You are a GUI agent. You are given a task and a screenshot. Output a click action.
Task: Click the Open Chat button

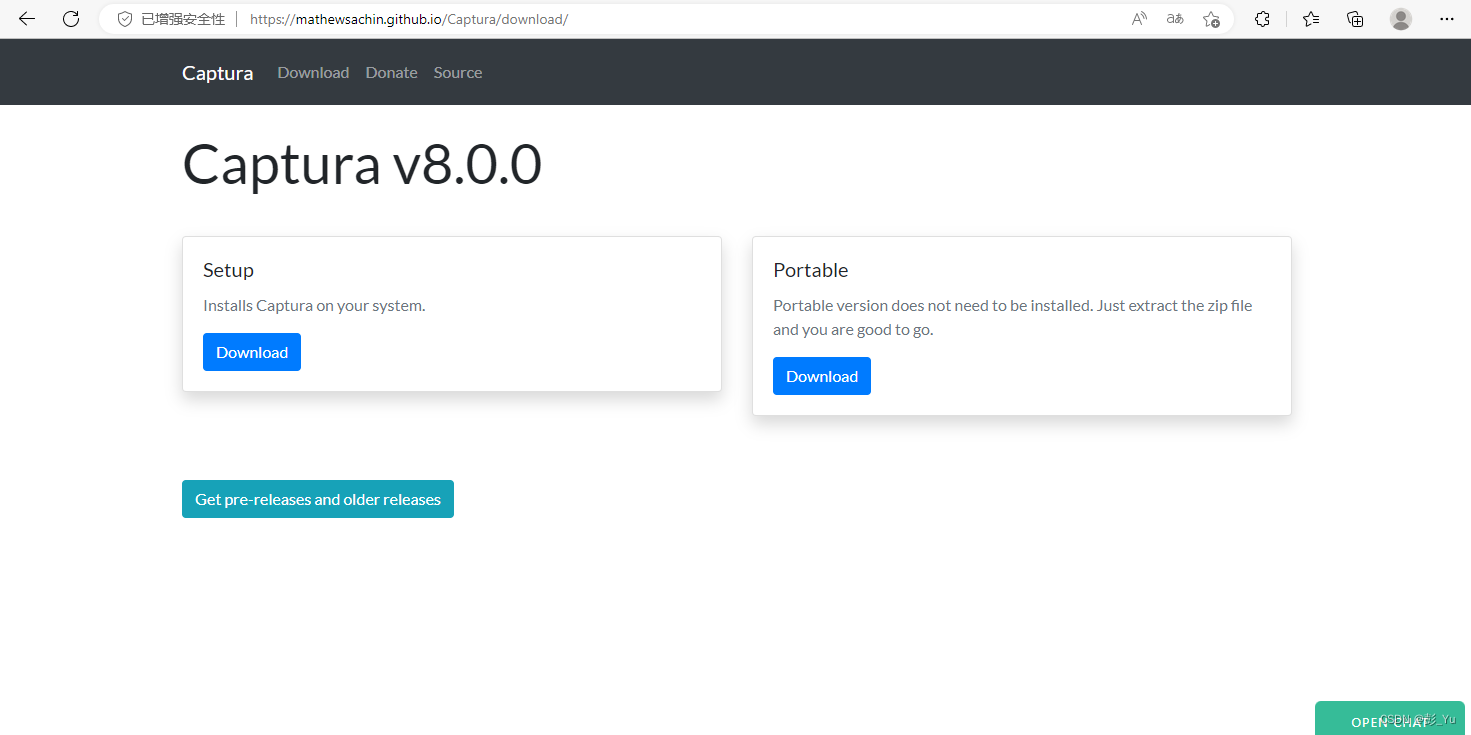pos(1390,720)
